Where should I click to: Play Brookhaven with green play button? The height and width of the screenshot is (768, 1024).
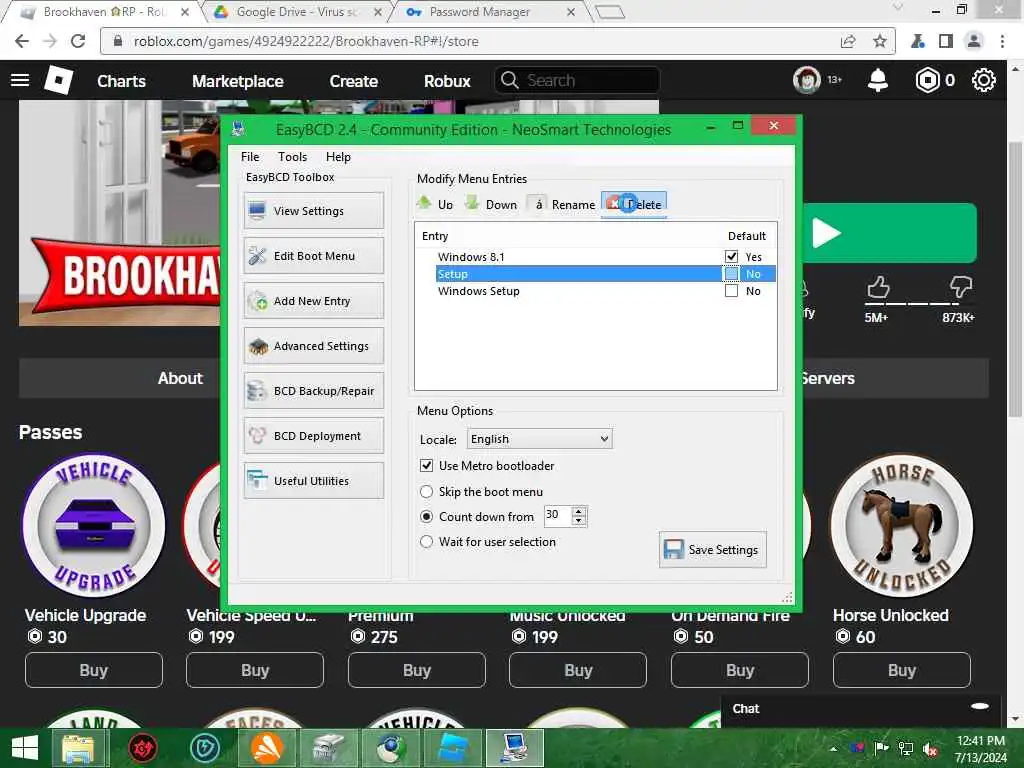(x=889, y=233)
